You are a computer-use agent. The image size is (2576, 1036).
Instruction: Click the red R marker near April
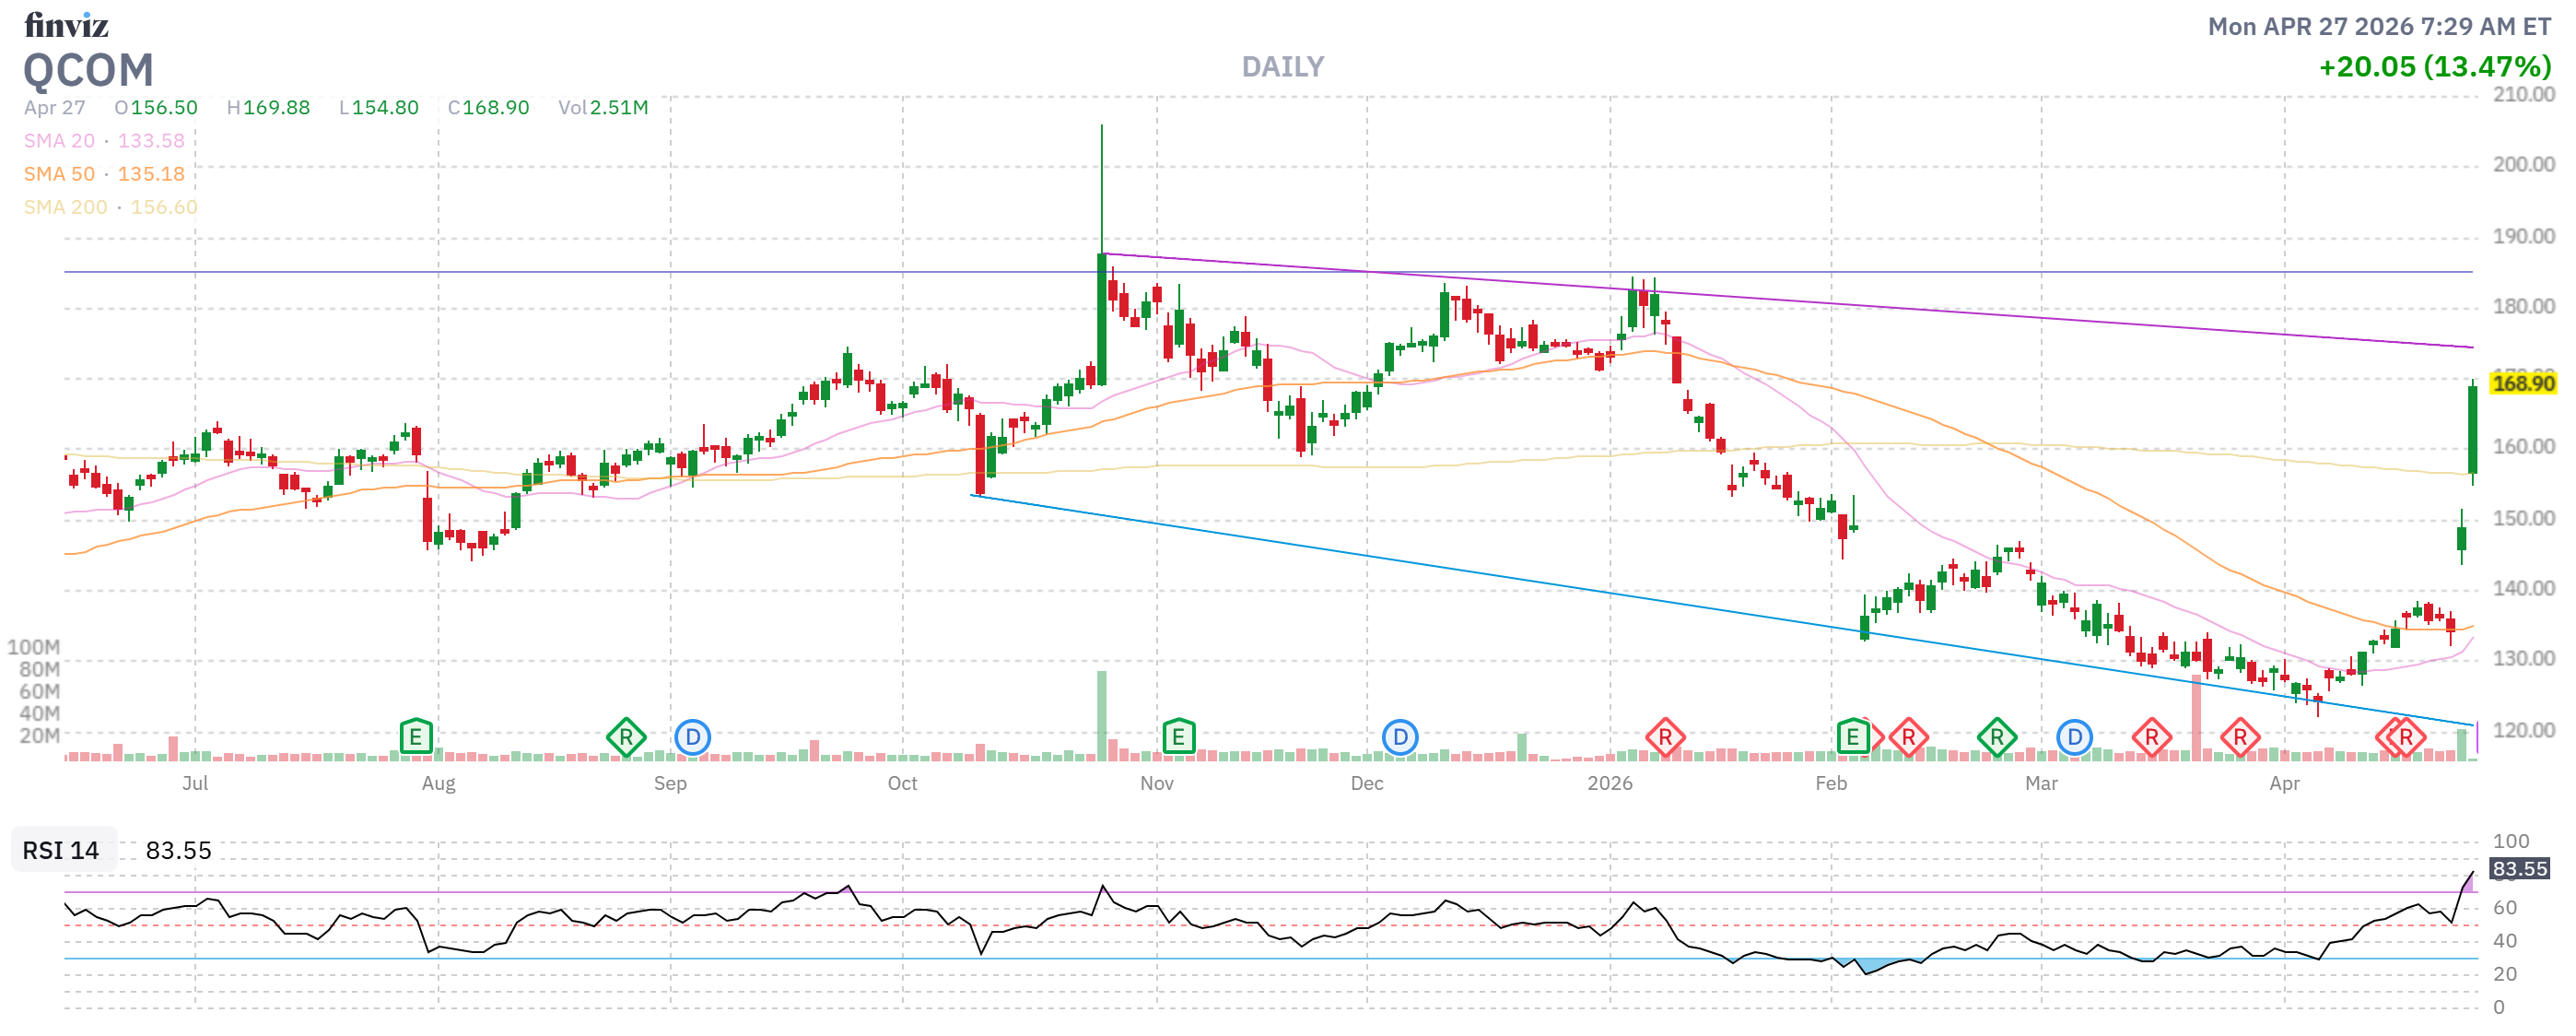[2410, 737]
